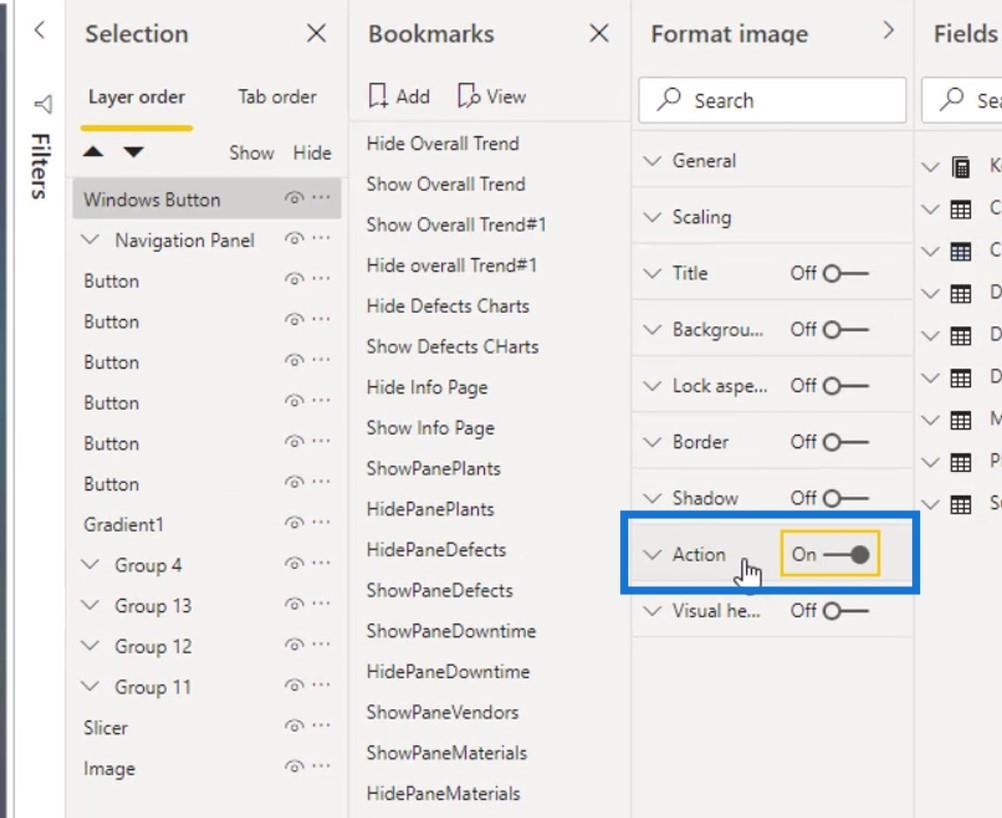Screen dimensions: 1002x818
Task: Turn on the Border toggle
Action: coord(845,442)
